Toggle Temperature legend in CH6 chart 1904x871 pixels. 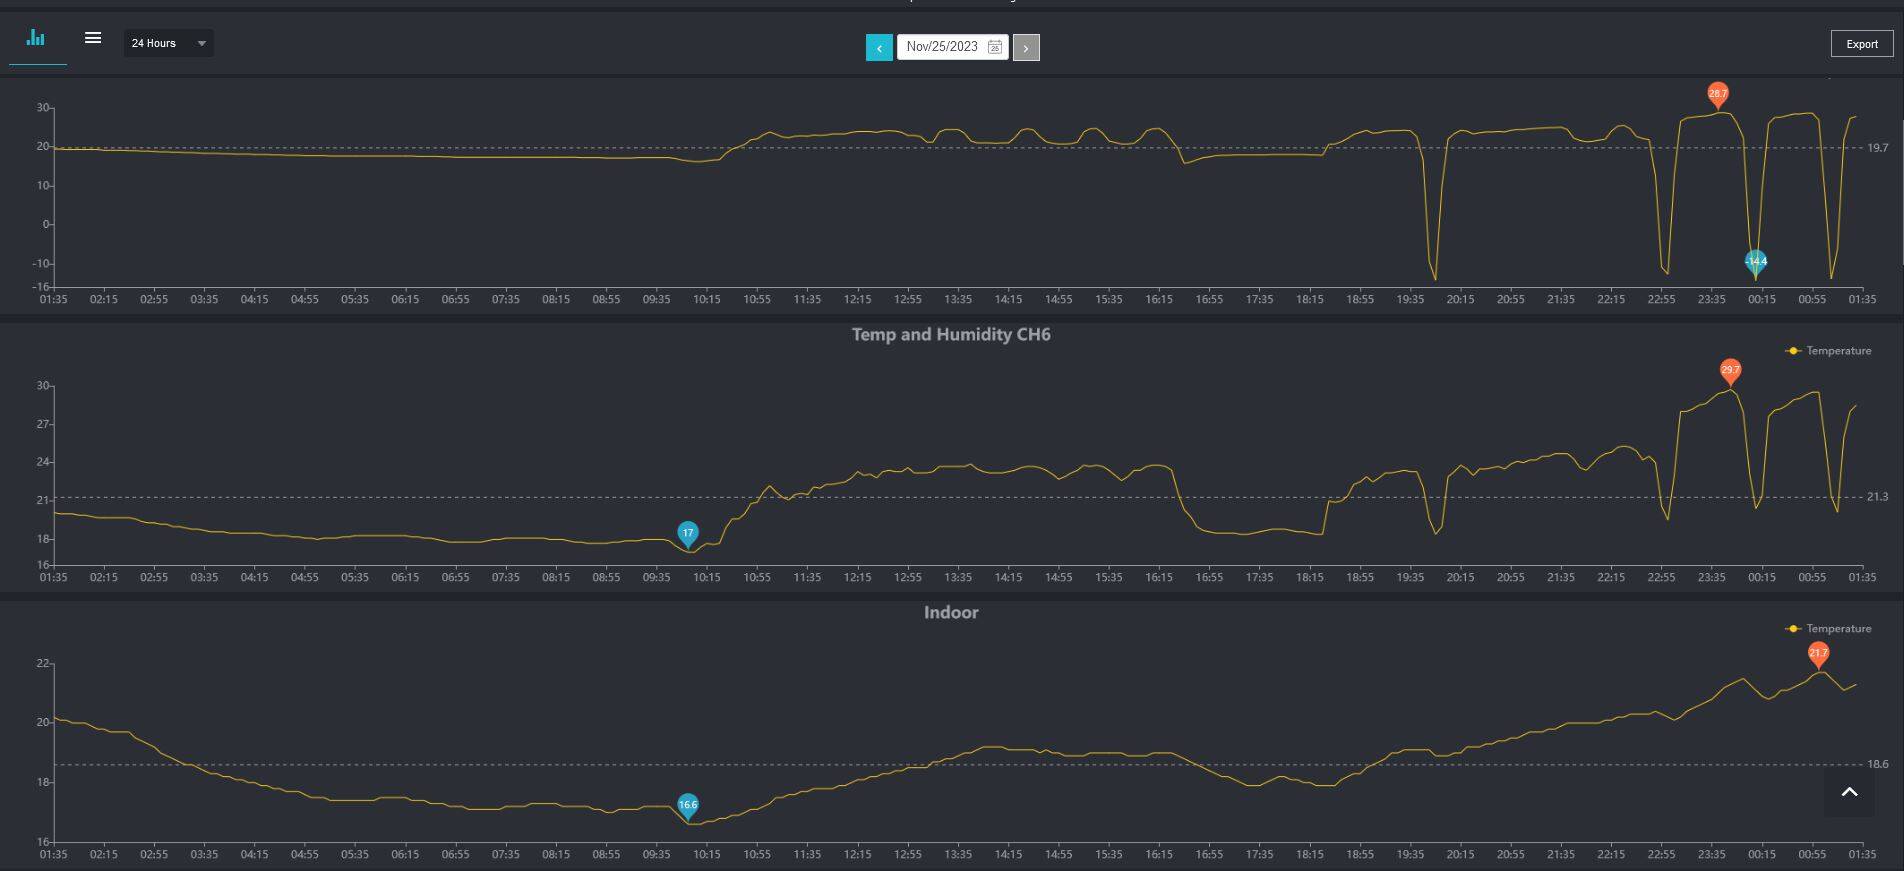(1828, 351)
